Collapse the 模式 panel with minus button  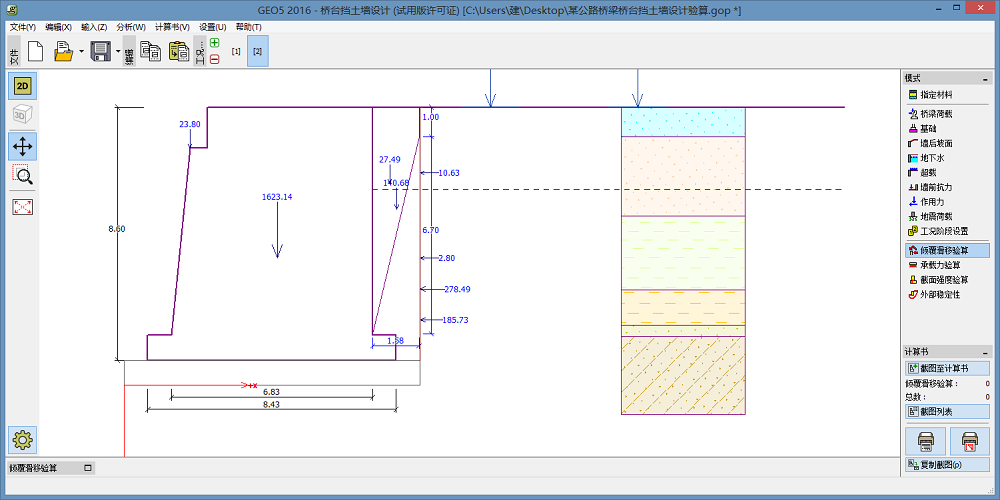pyautogui.click(x=986, y=78)
